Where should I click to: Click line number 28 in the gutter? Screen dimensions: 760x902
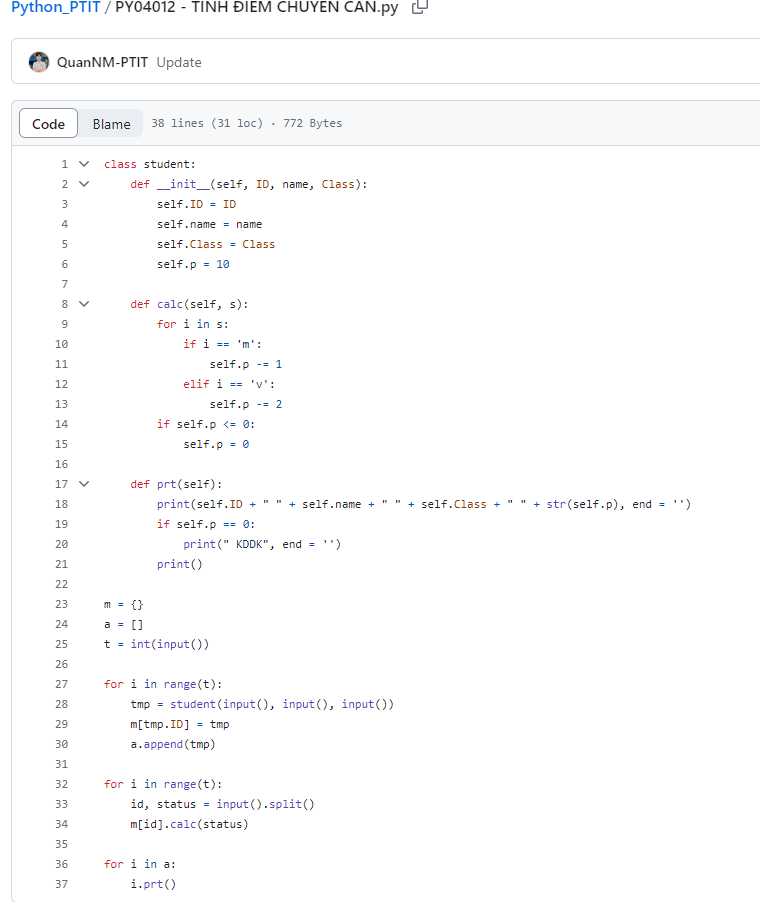click(x=62, y=704)
